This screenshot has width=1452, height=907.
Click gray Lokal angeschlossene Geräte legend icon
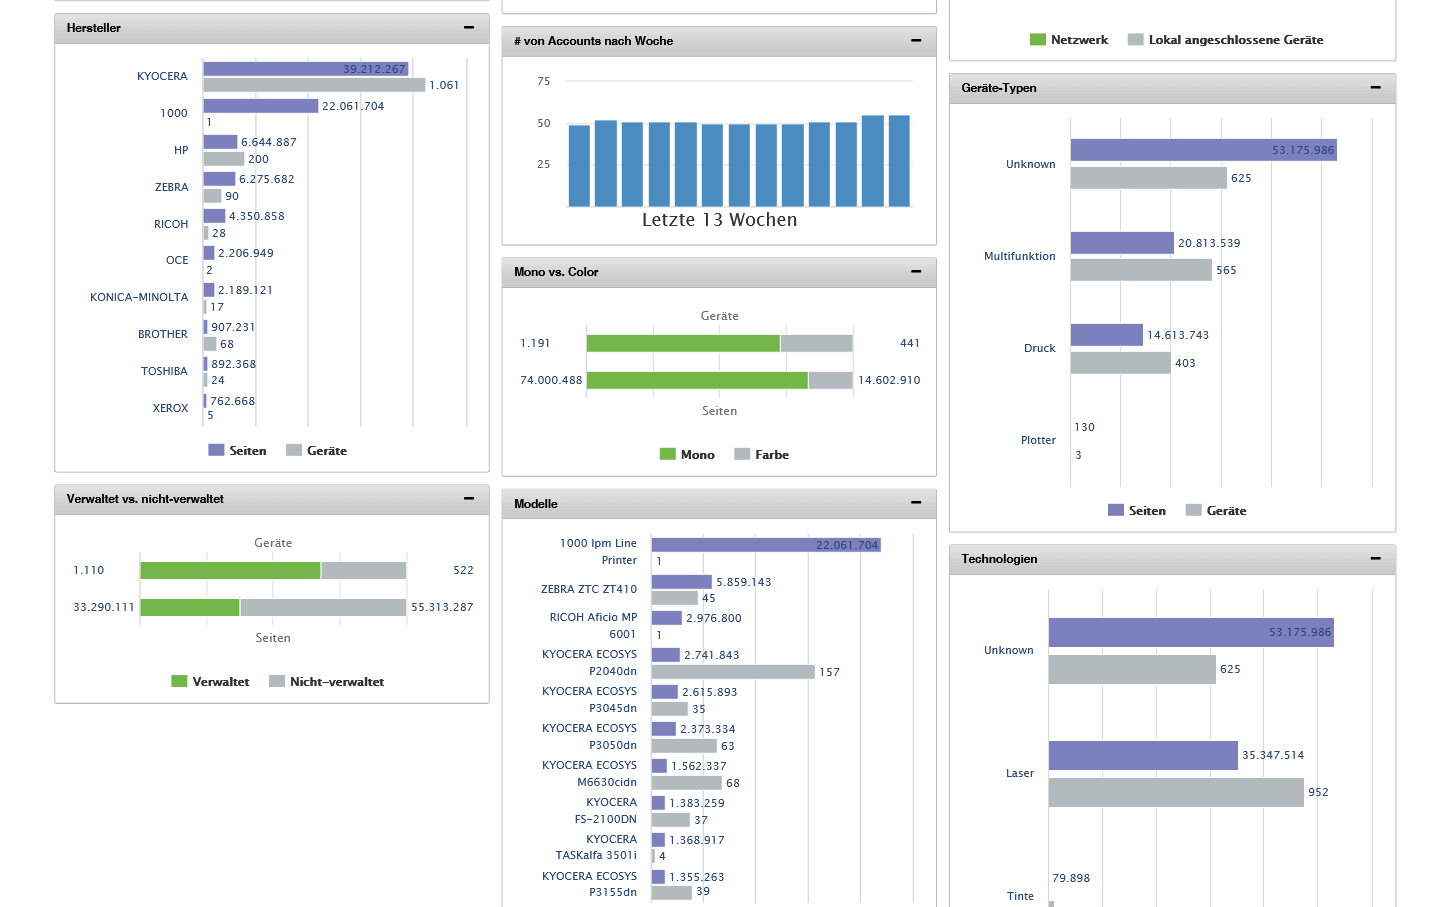point(1135,40)
